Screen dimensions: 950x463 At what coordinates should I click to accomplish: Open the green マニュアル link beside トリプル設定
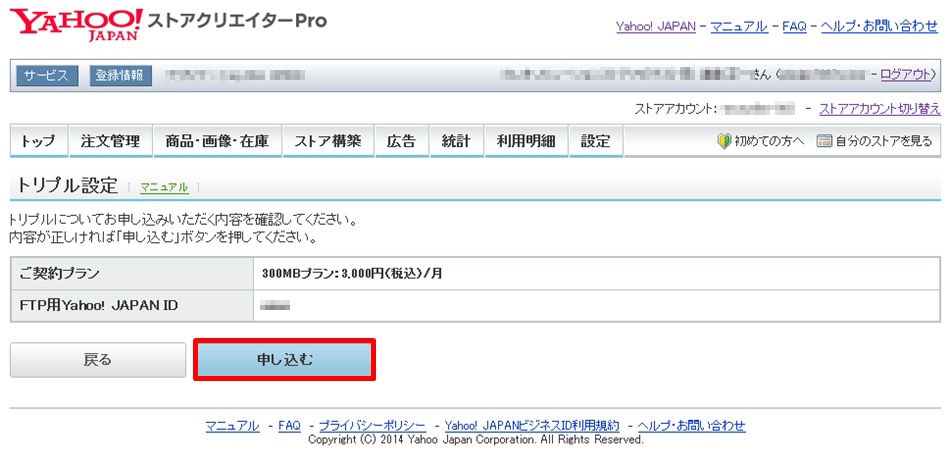(x=164, y=187)
